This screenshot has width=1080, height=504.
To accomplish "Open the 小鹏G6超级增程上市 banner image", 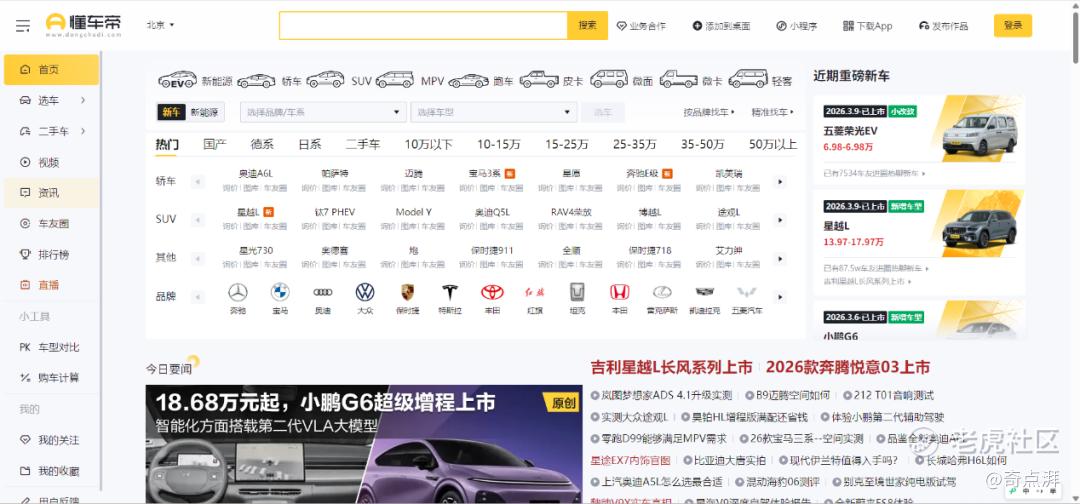I will point(364,444).
